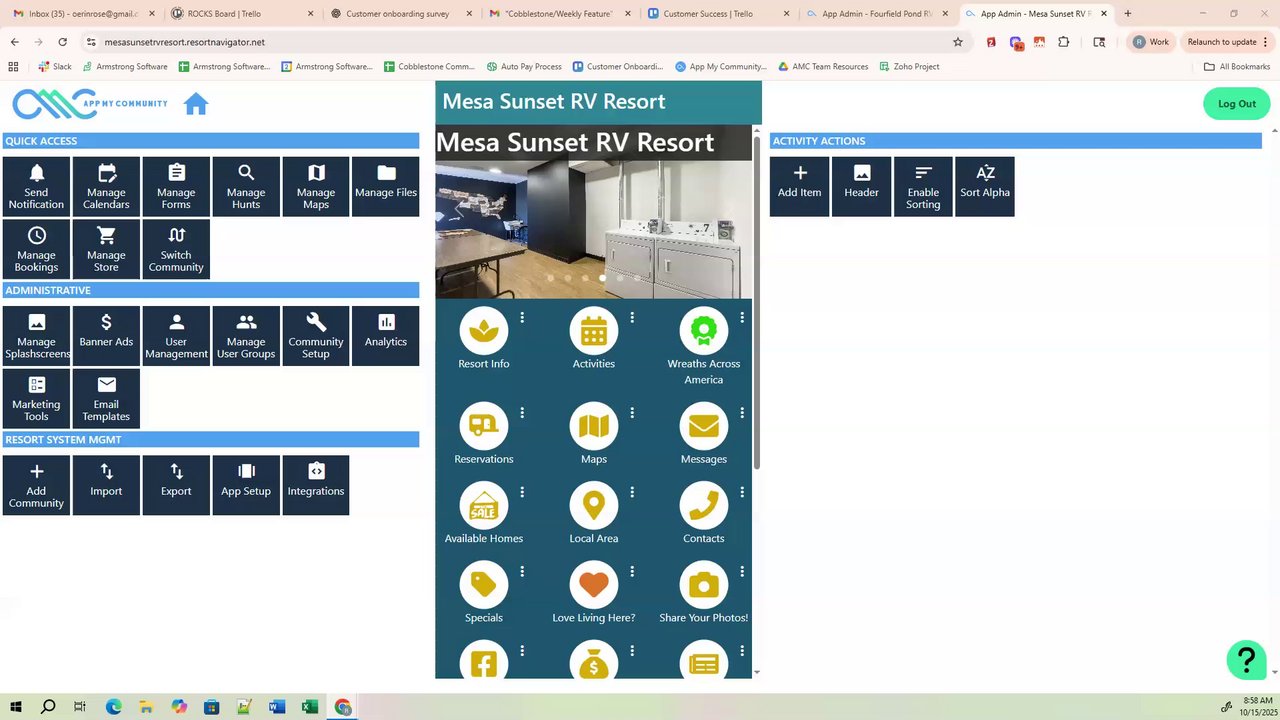Open Analytics tile
The width and height of the screenshot is (1280, 720).
click(386, 336)
